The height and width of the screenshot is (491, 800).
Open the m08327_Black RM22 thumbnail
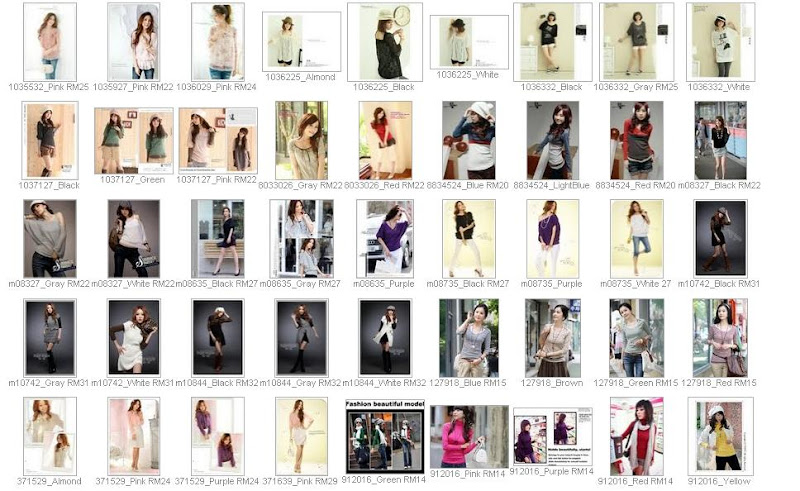(720, 140)
